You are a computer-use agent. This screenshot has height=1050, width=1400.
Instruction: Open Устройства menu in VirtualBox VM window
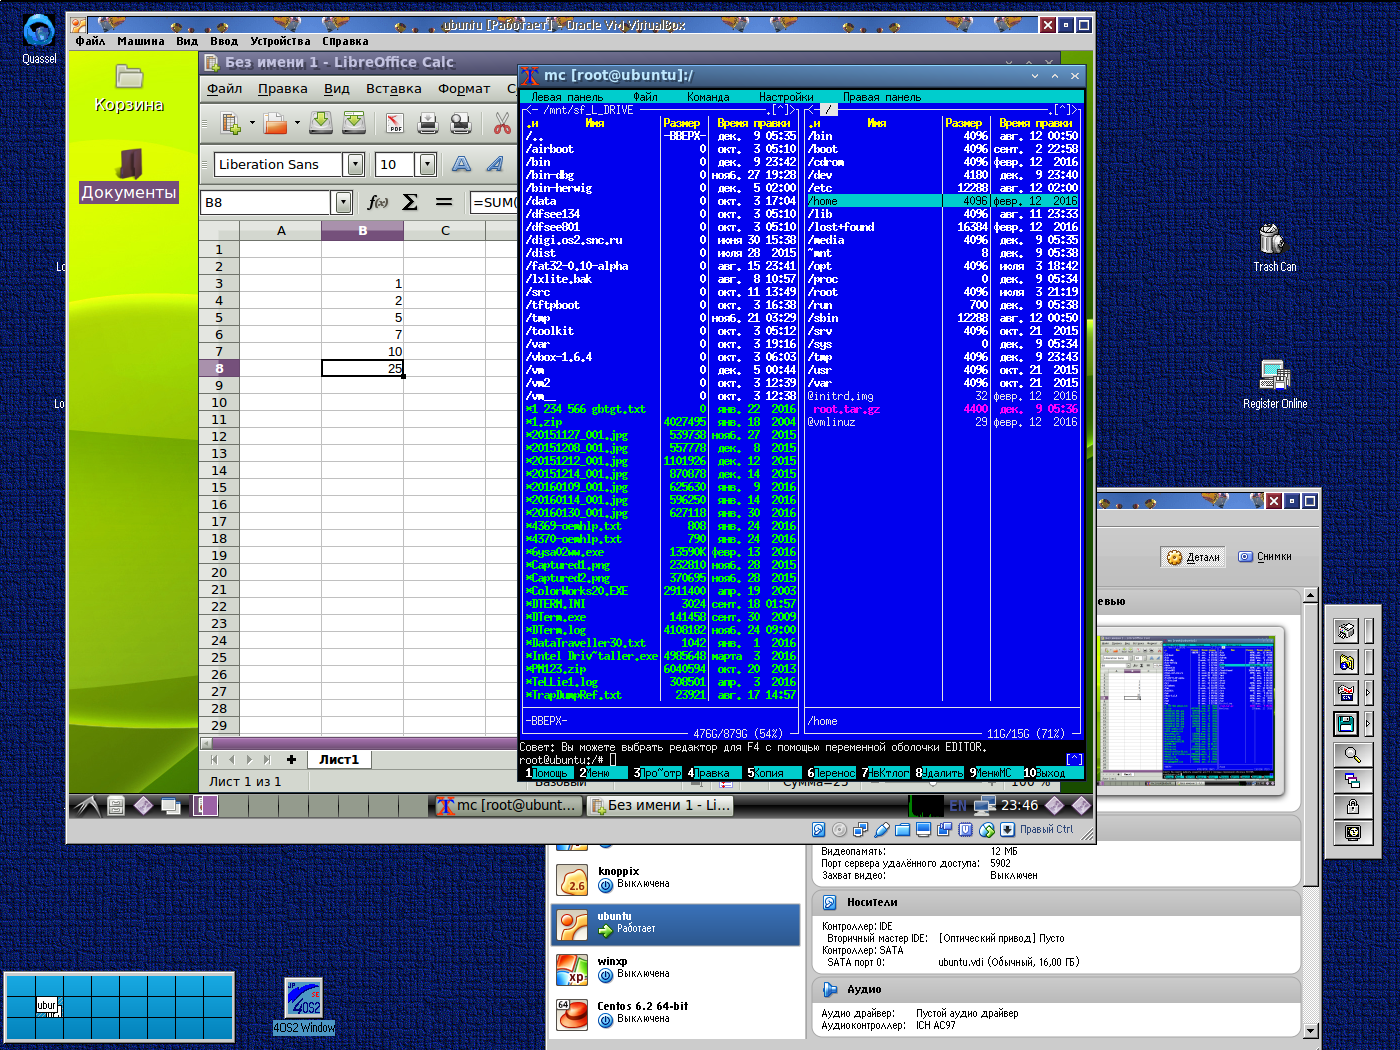pyautogui.click(x=280, y=41)
